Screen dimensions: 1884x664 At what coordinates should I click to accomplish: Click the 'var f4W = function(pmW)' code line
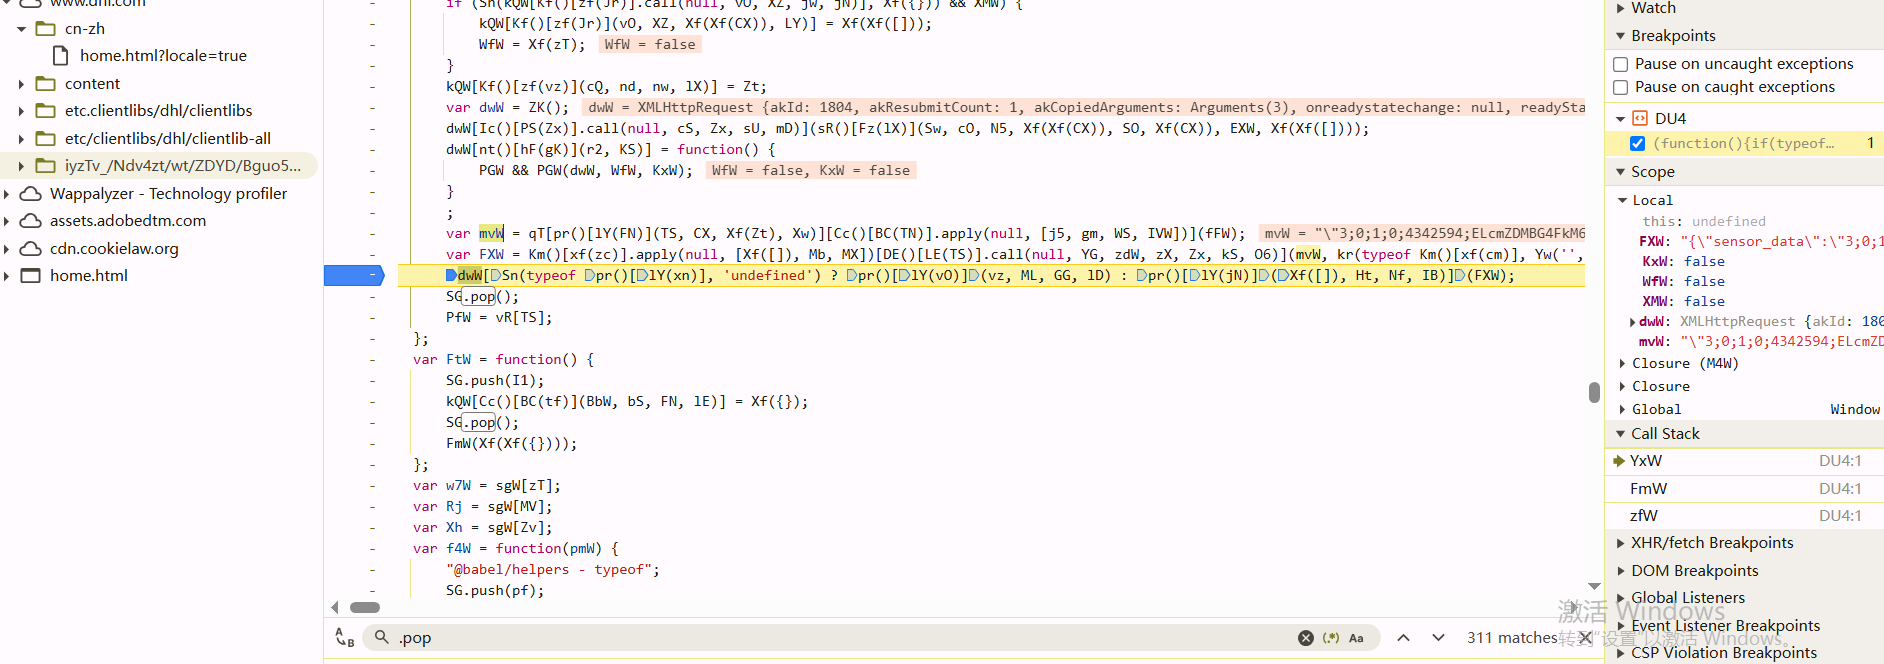pos(516,548)
